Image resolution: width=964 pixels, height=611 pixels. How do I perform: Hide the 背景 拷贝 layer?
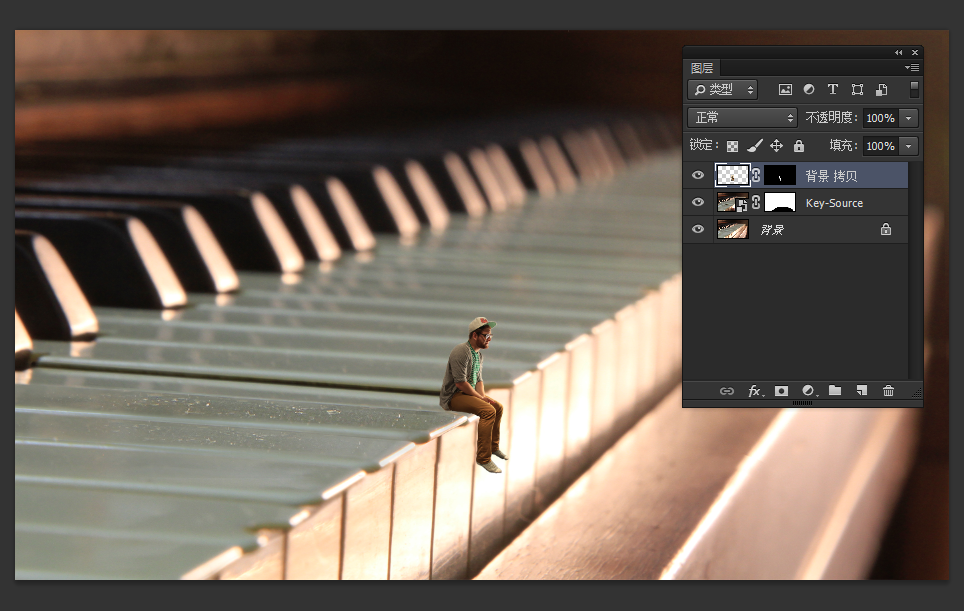click(698, 175)
